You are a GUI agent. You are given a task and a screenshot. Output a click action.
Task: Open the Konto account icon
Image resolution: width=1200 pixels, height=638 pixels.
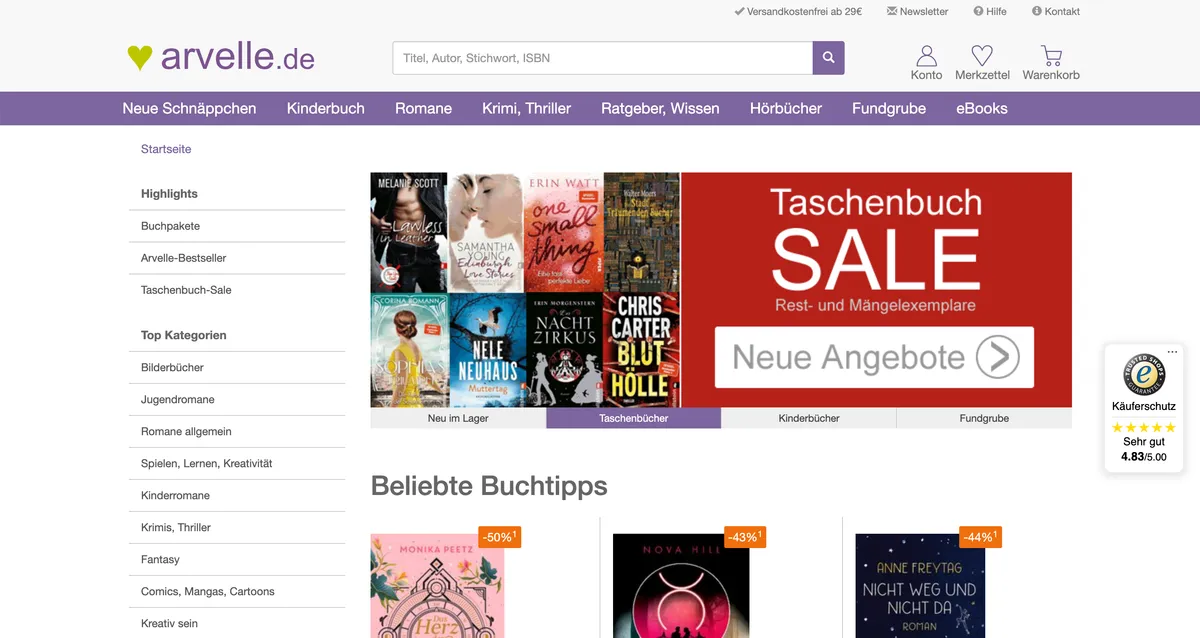tap(925, 55)
